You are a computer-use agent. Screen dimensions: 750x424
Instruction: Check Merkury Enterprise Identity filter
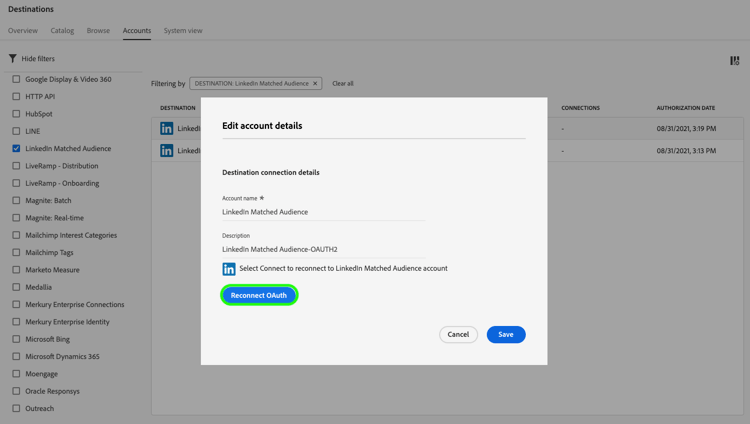coord(16,322)
